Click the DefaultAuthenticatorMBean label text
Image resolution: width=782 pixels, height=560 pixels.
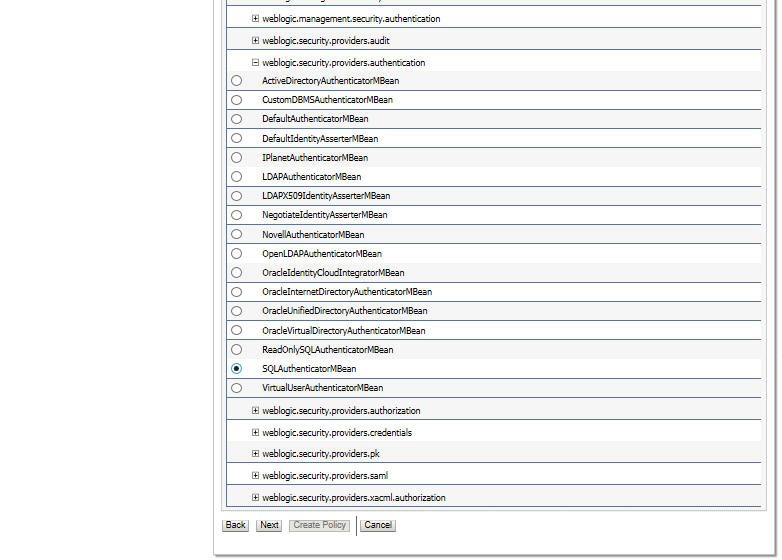(x=315, y=119)
